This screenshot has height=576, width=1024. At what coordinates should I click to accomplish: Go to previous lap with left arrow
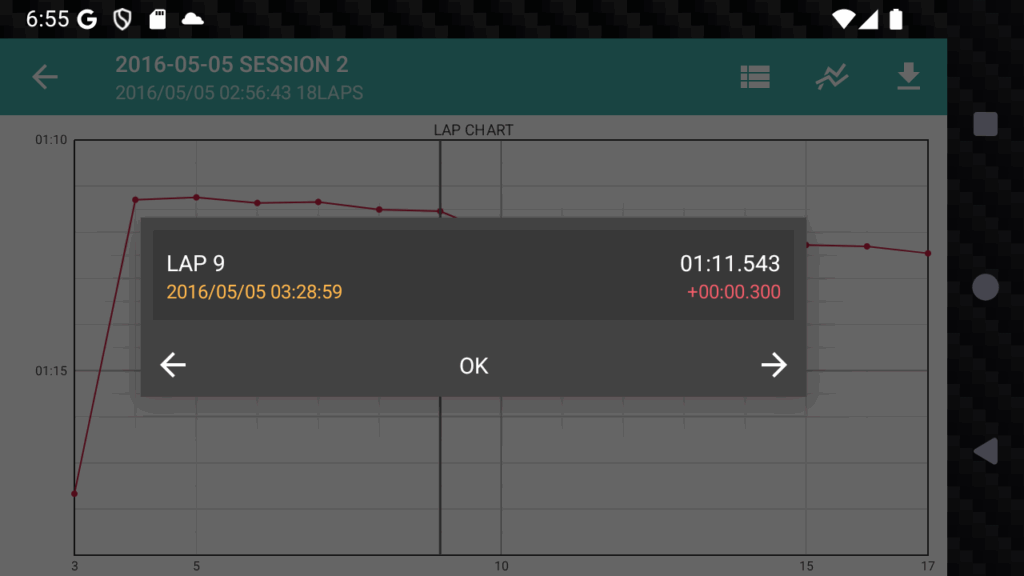(173, 365)
